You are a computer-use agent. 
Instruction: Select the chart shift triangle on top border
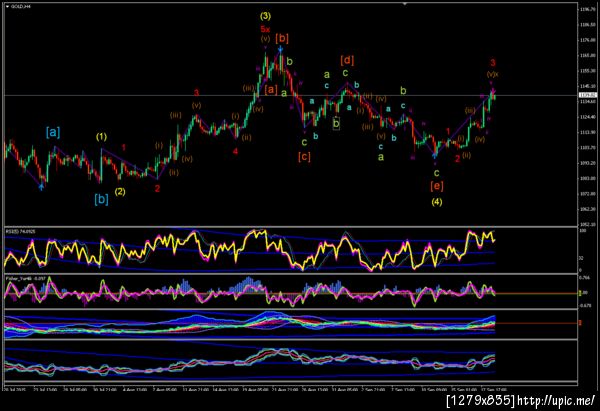404,4
